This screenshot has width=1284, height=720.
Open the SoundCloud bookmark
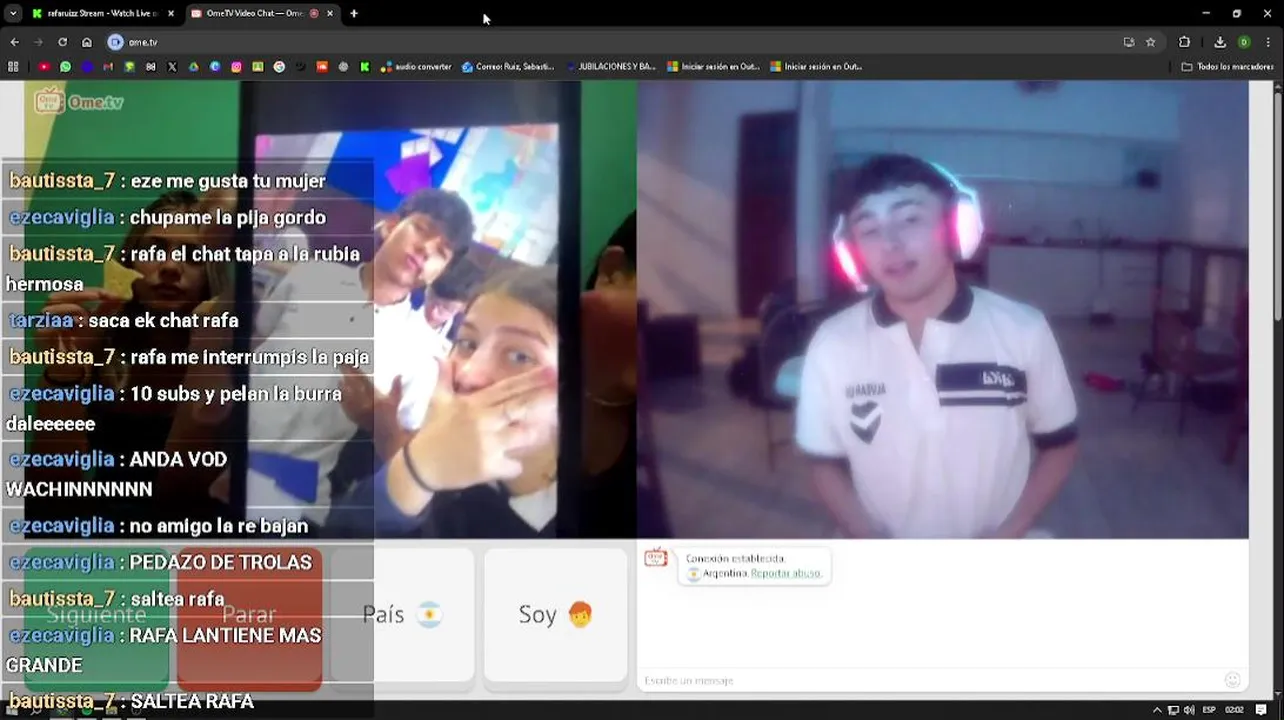point(322,67)
